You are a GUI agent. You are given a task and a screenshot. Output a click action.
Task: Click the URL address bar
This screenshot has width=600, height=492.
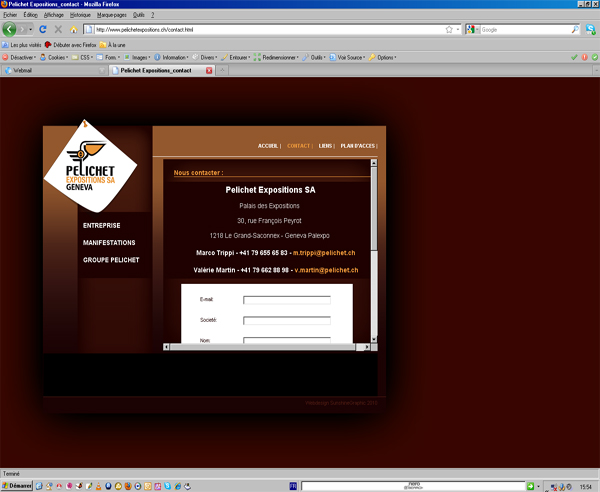click(268, 29)
